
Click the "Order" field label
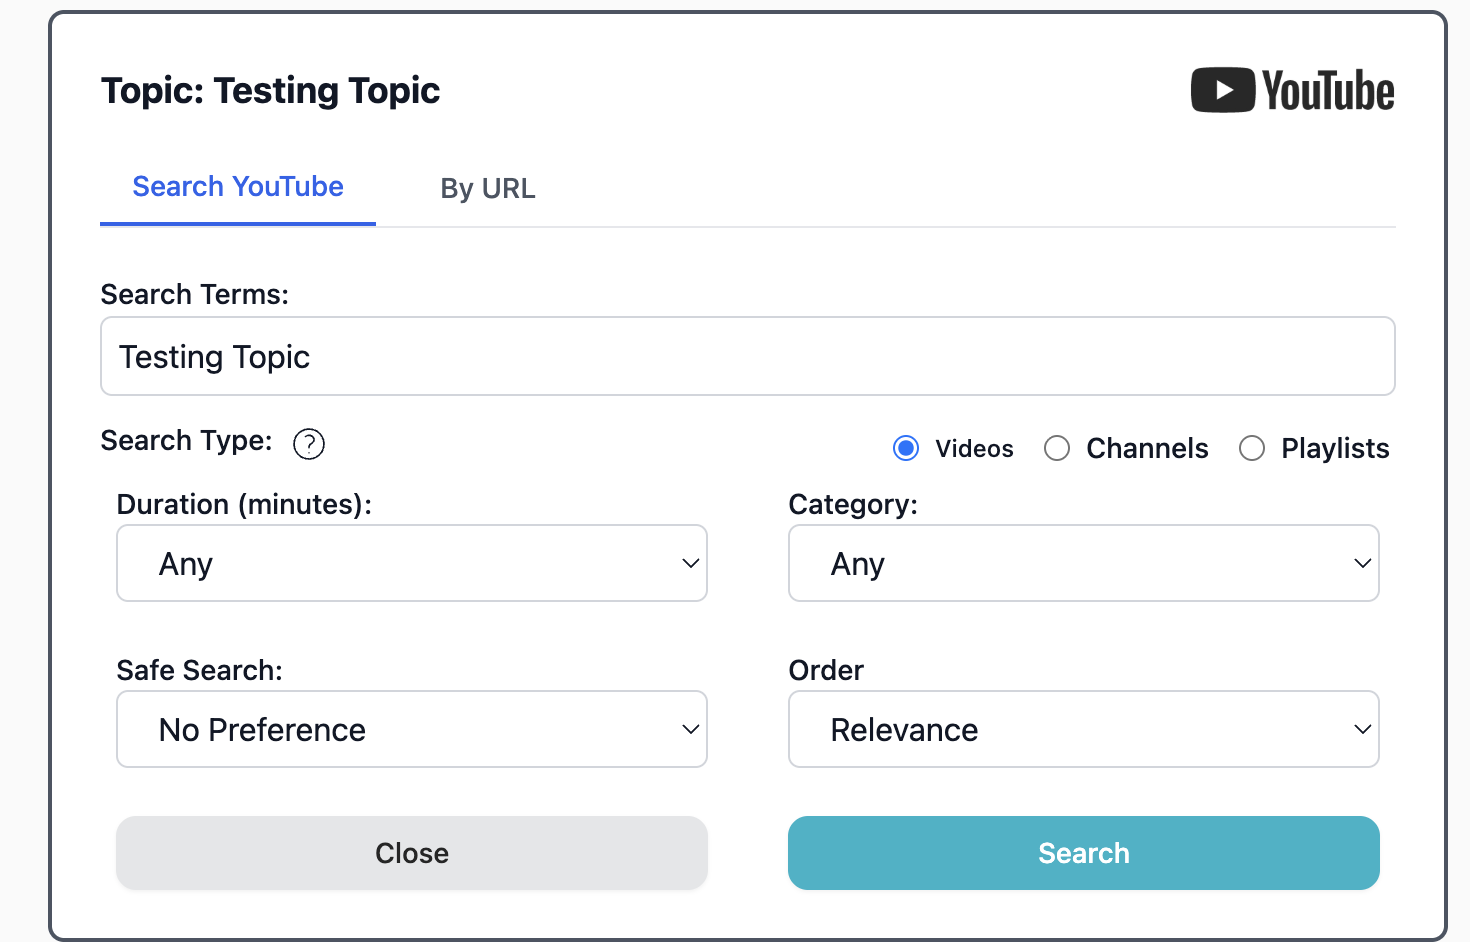826,671
